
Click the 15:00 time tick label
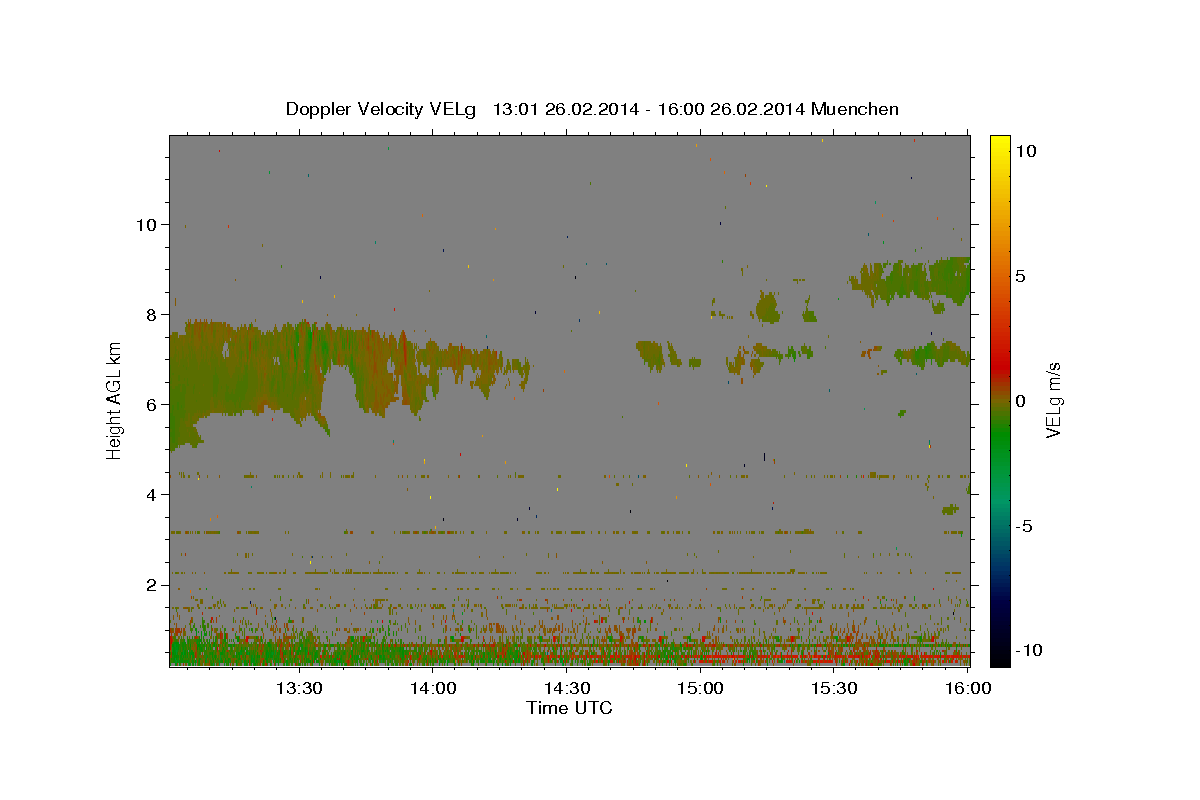(x=701, y=688)
